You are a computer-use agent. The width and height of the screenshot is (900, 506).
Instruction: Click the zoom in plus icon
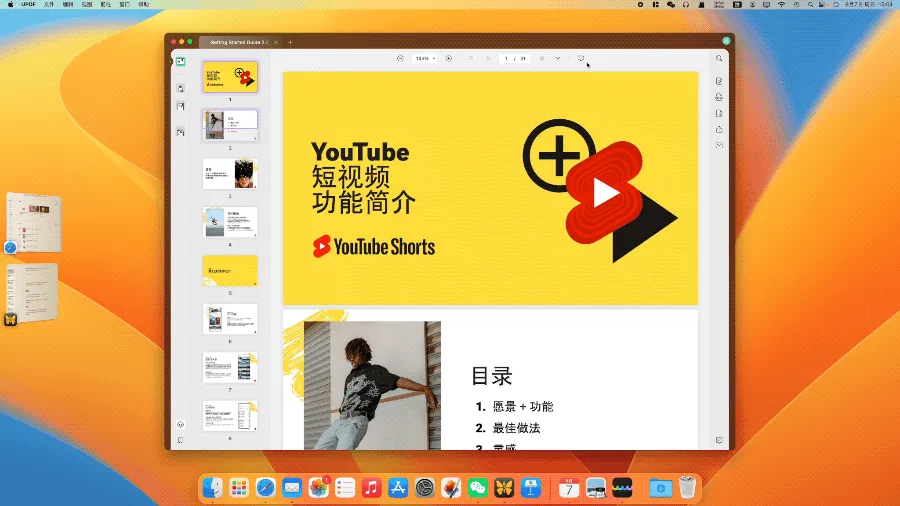click(x=448, y=59)
